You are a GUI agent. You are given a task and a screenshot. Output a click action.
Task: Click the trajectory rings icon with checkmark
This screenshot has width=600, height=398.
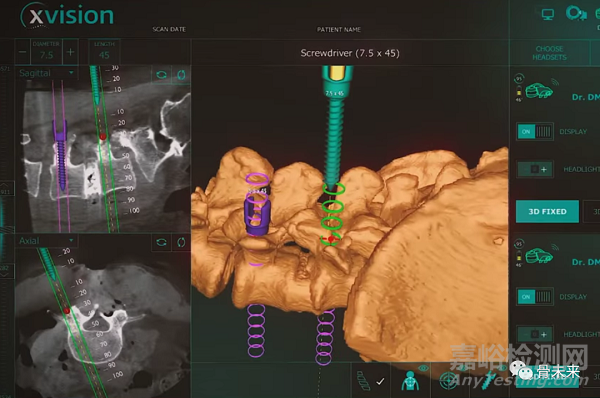(370, 381)
